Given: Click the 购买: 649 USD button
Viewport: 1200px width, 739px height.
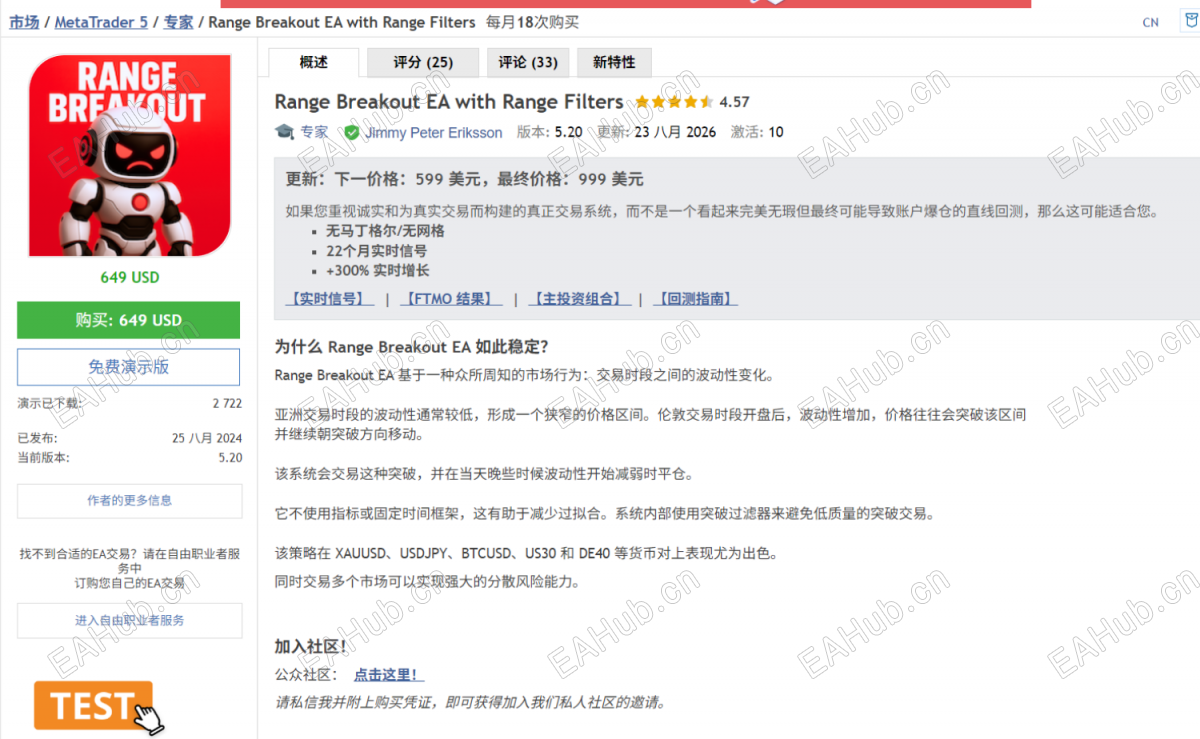Looking at the screenshot, I should [x=129, y=320].
